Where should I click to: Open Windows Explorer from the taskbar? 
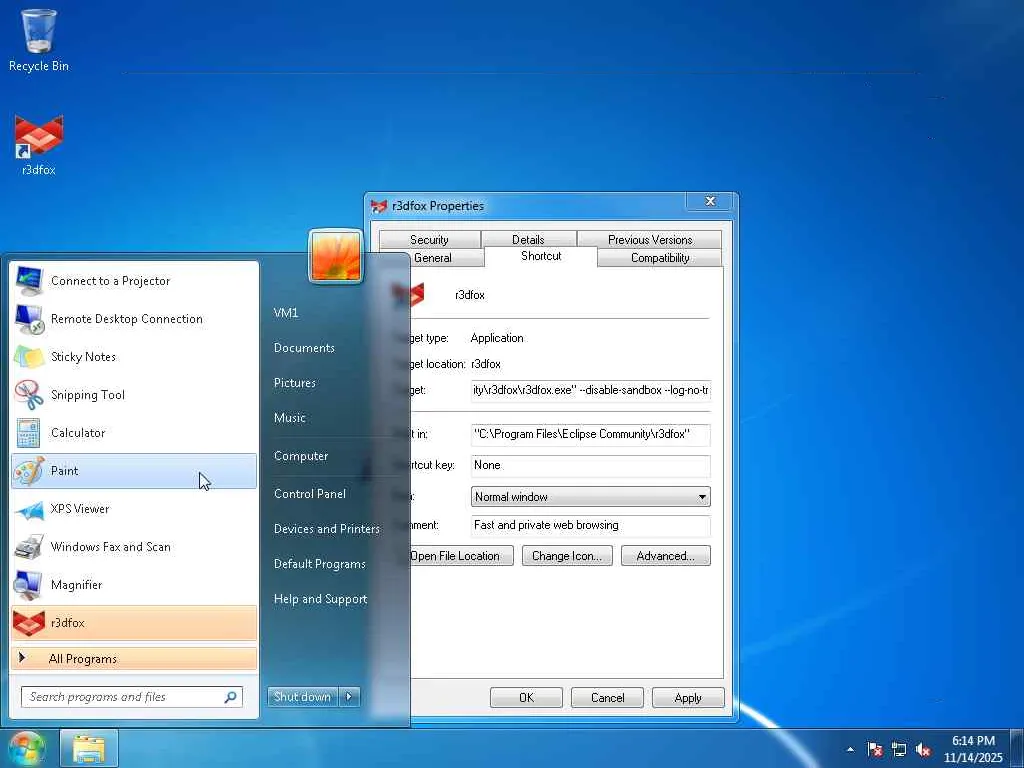89,748
